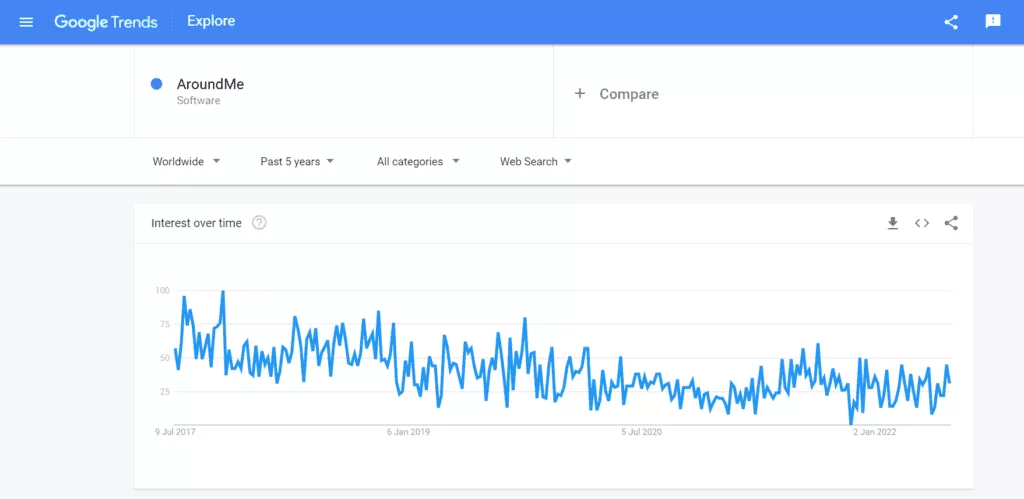Open the hamburger main menu
The image size is (1024, 499).
pyautogui.click(x=26, y=22)
